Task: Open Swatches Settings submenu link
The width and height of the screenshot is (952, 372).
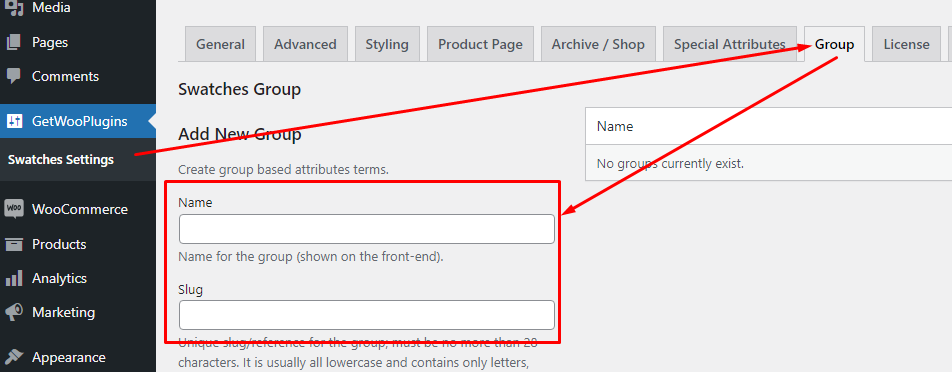Action: tap(61, 160)
